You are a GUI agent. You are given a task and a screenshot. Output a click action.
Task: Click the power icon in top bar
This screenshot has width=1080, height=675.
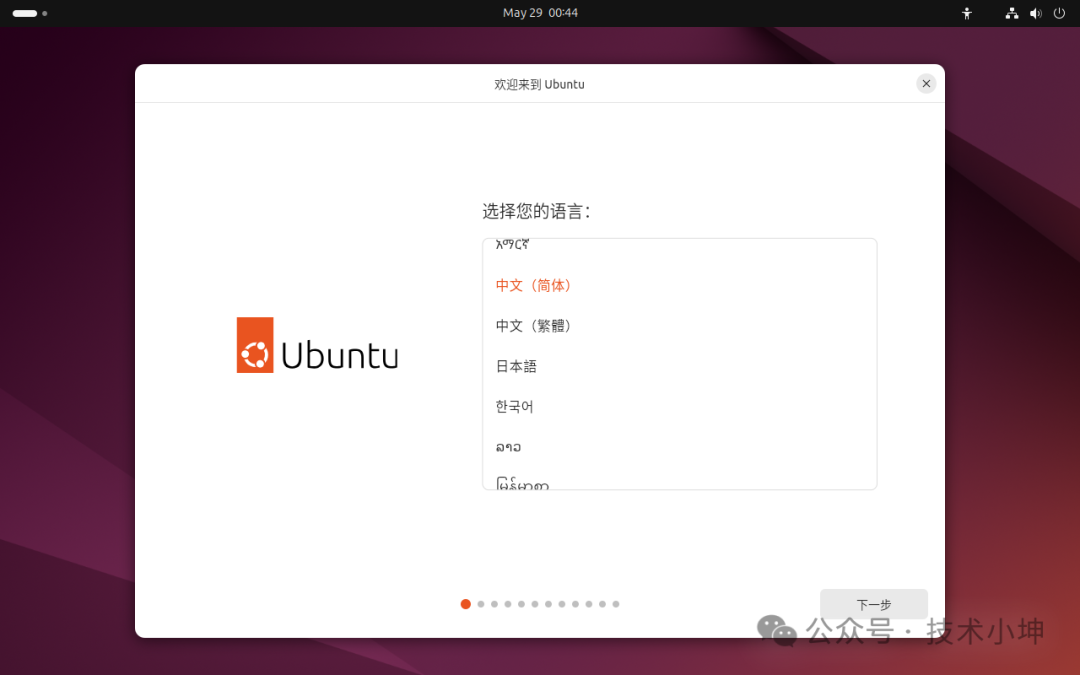click(1059, 13)
